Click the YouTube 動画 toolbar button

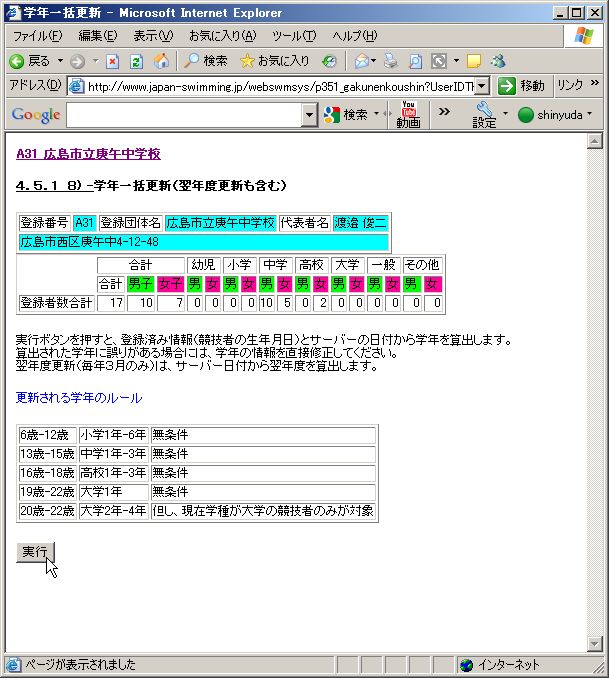tap(408, 114)
